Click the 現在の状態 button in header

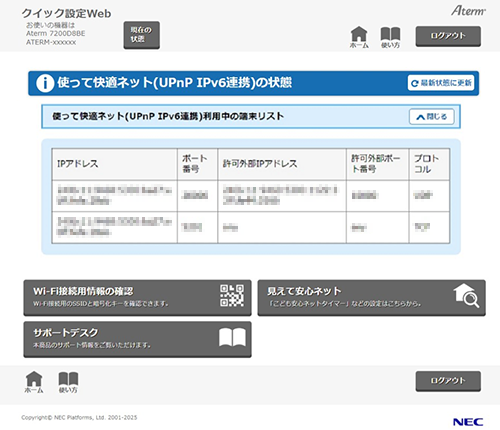click(x=141, y=35)
